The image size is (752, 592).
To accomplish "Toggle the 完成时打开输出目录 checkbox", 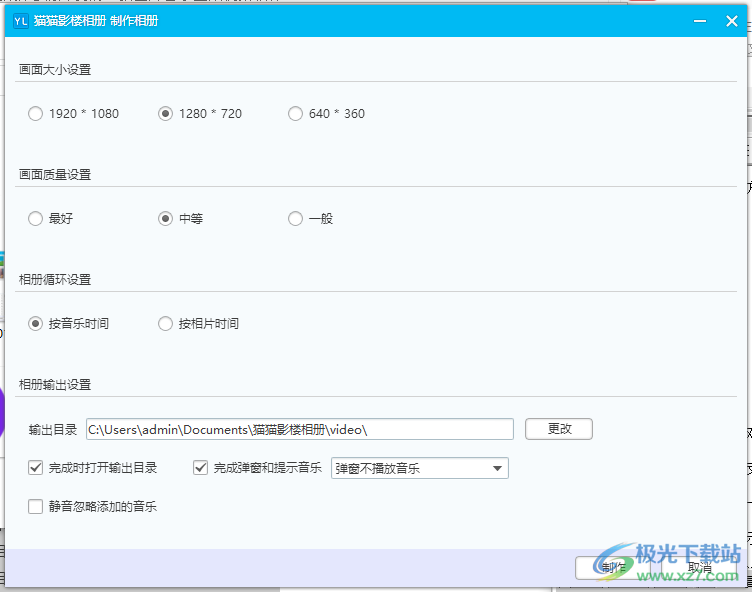I will point(37,467).
